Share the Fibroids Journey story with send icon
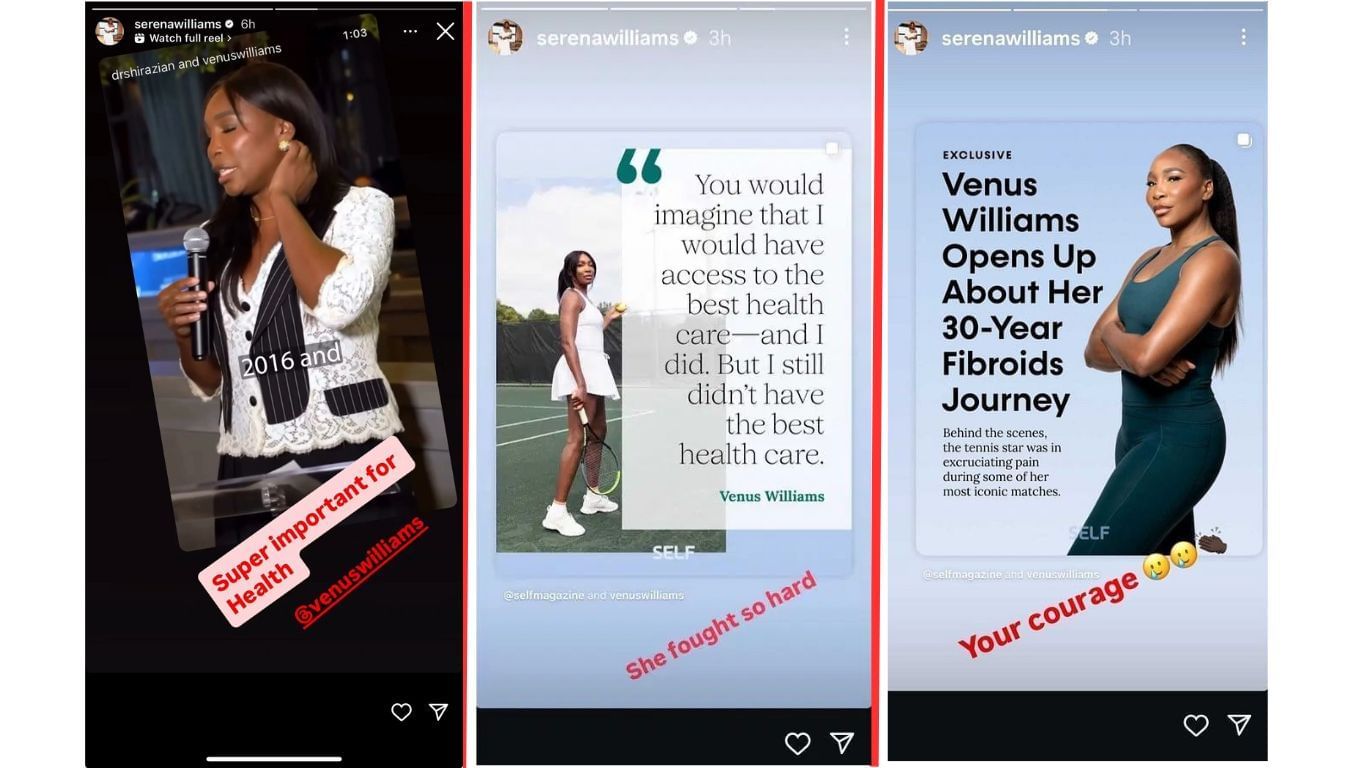 1239,724
